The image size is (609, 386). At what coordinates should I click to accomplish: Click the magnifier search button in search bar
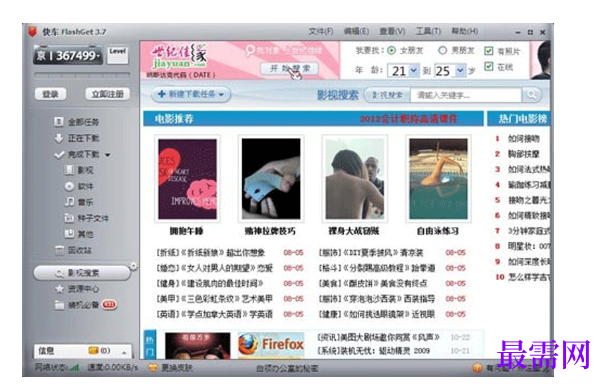tap(532, 94)
